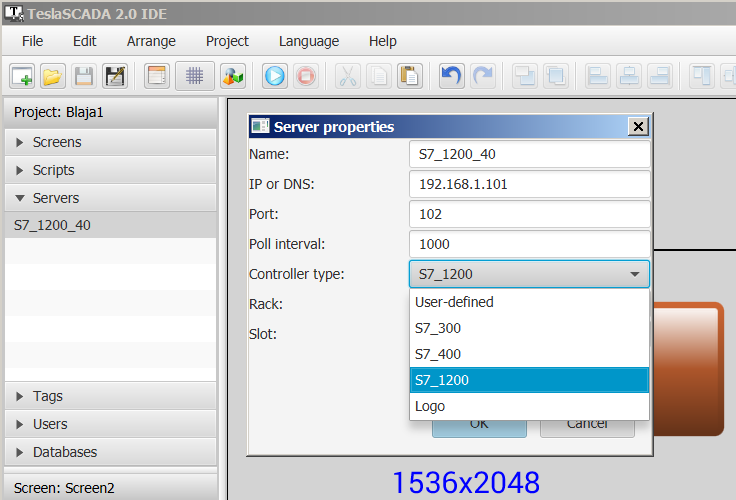736x500 pixels.
Task: Click the align right edges icon
Action: point(660,76)
